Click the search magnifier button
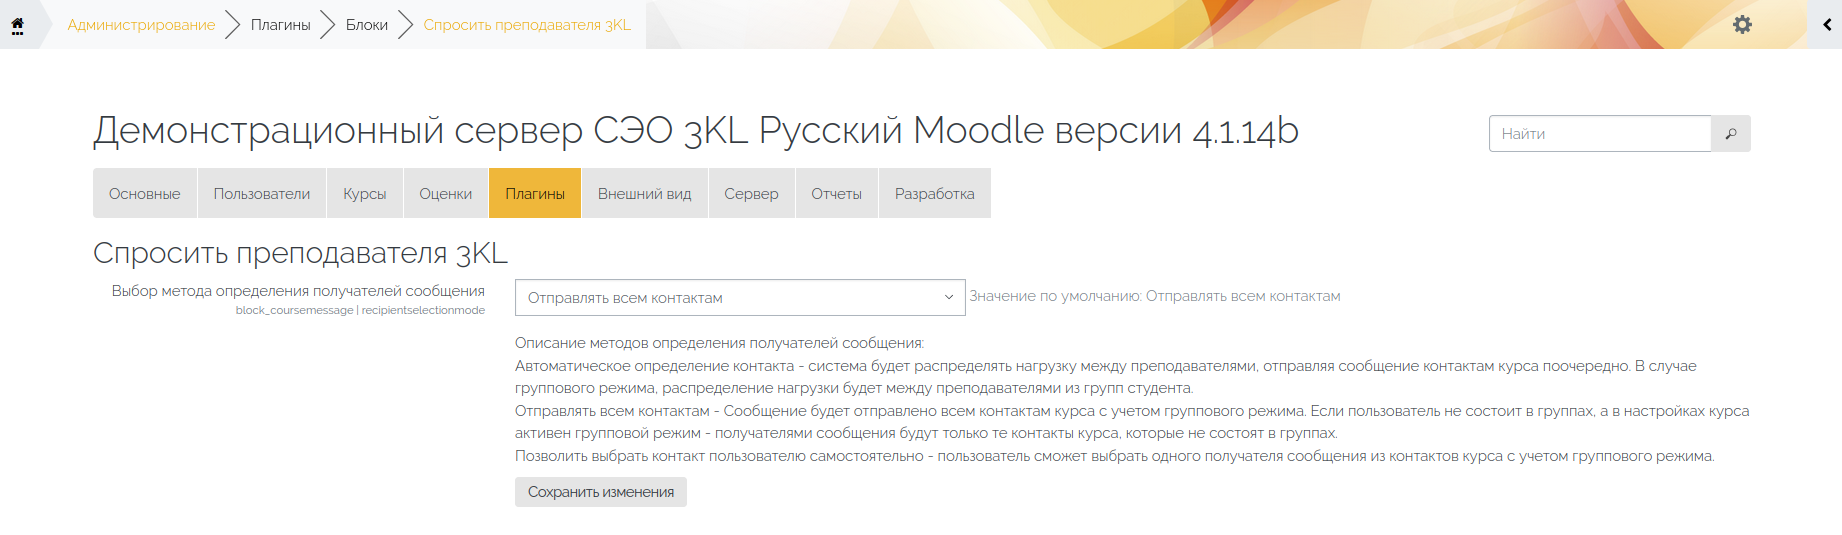The height and width of the screenshot is (535, 1842). [1731, 134]
